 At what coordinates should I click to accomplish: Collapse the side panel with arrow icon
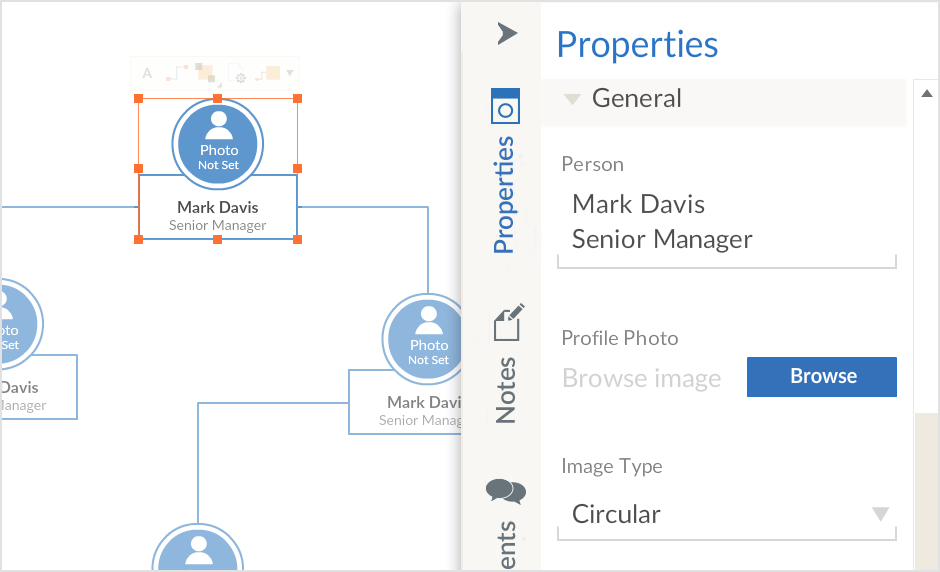pos(507,34)
